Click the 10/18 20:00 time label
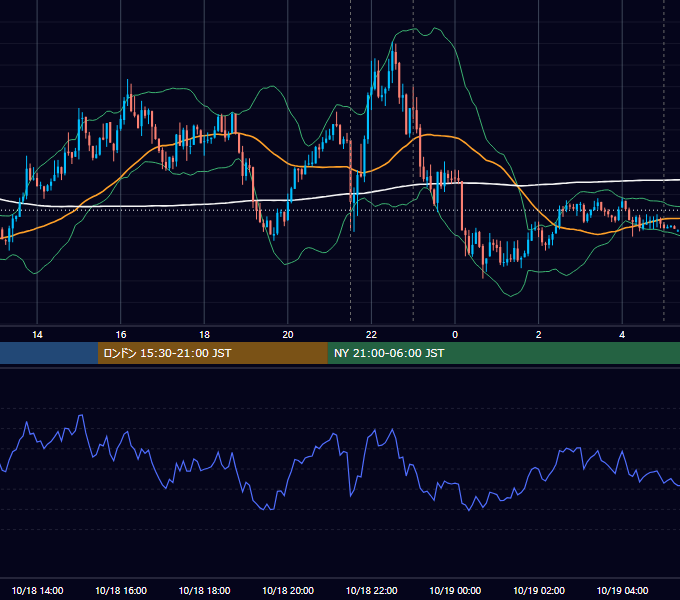This screenshot has height=600, width=680. point(288,590)
